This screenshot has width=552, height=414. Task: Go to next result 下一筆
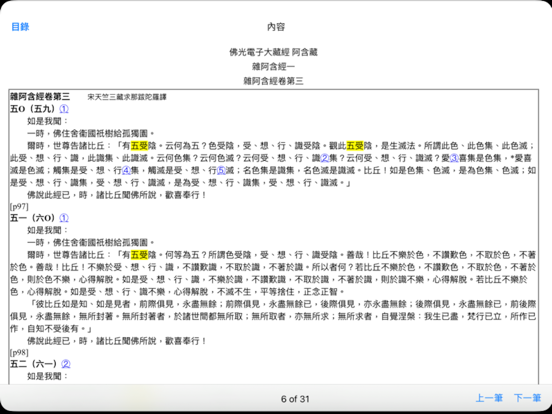(527, 398)
